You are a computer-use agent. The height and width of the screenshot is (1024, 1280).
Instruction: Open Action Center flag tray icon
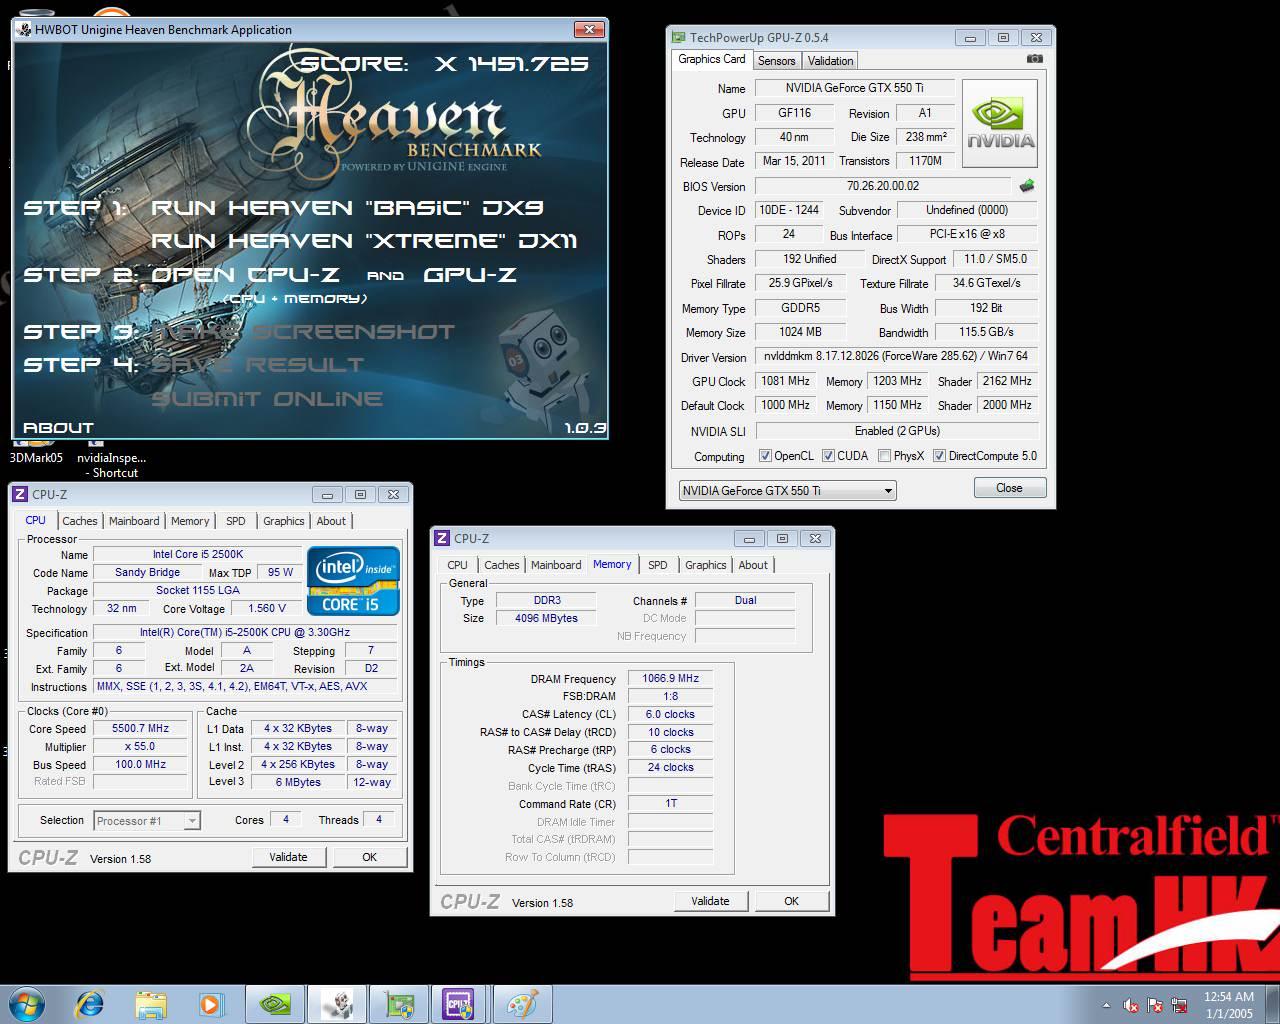1156,1005
